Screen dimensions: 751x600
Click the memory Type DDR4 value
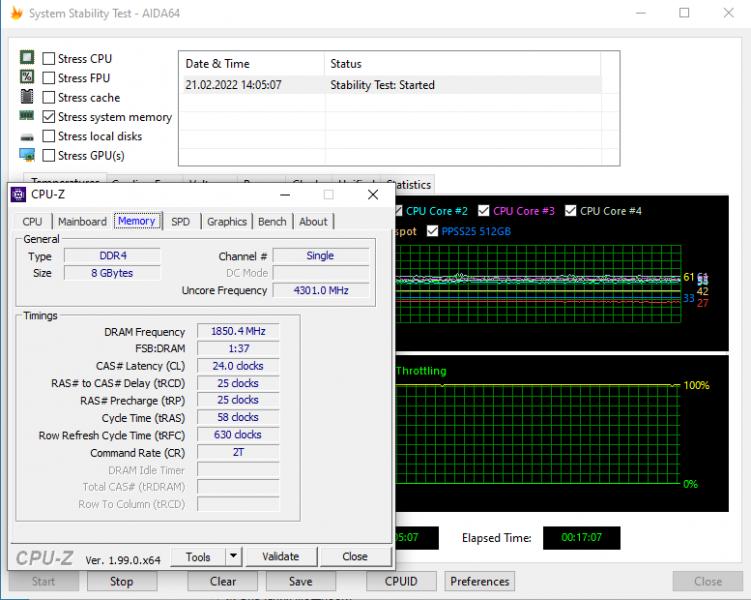[113, 256]
